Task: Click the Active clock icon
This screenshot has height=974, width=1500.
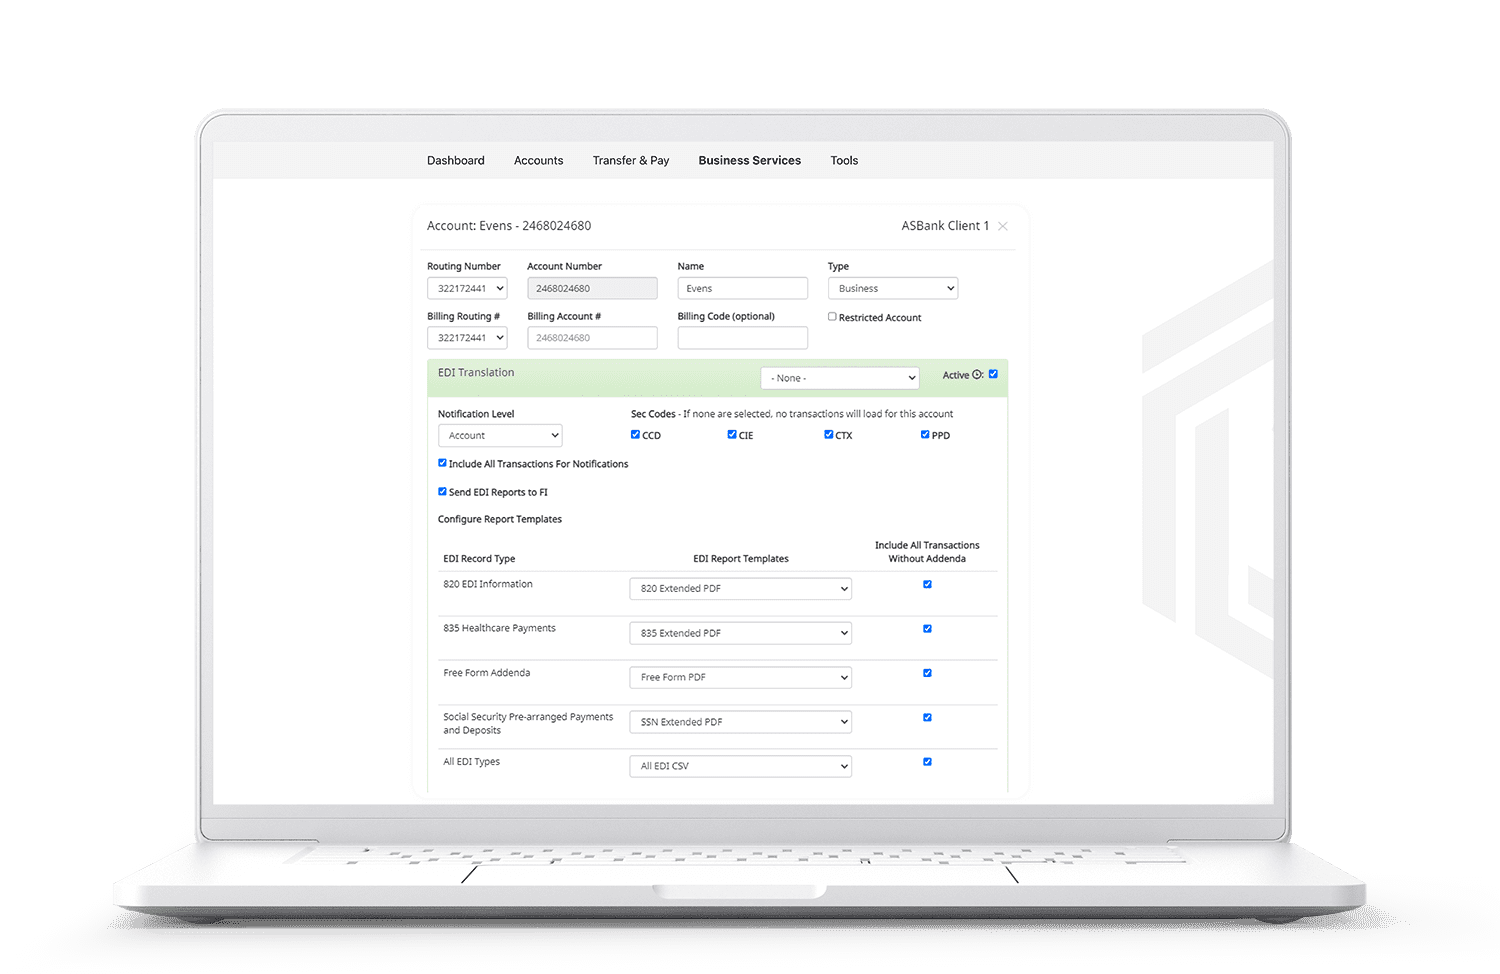Action: [977, 375]
